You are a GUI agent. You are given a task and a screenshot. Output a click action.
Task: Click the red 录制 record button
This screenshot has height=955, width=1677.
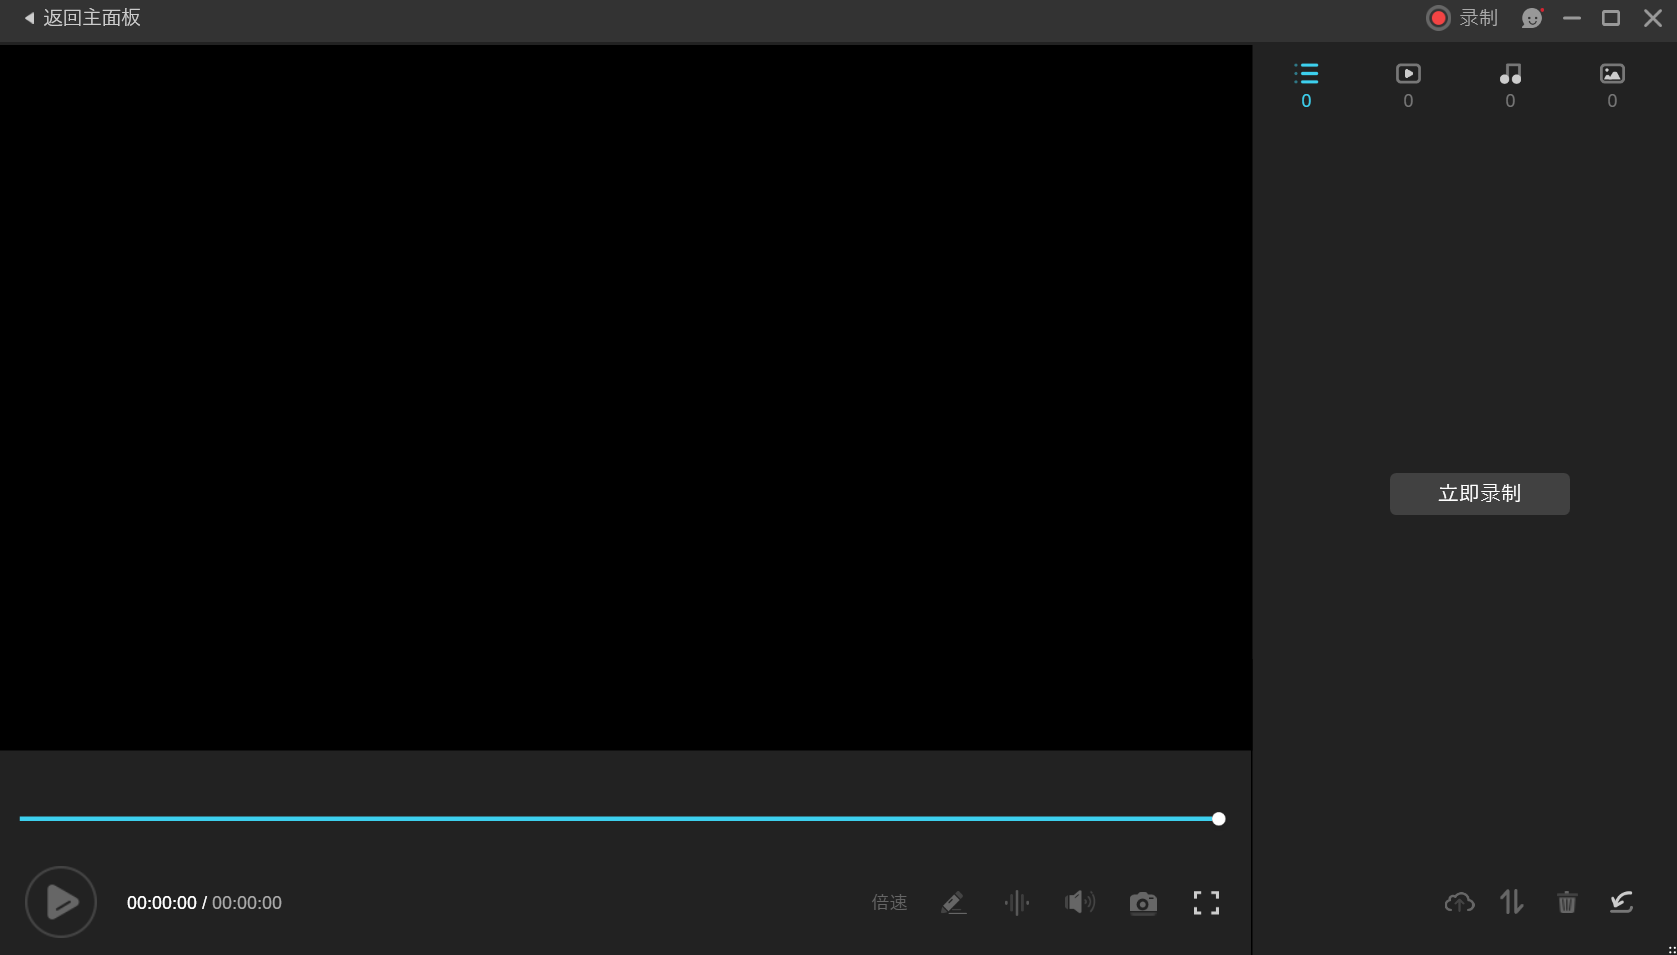[1462, 18]
